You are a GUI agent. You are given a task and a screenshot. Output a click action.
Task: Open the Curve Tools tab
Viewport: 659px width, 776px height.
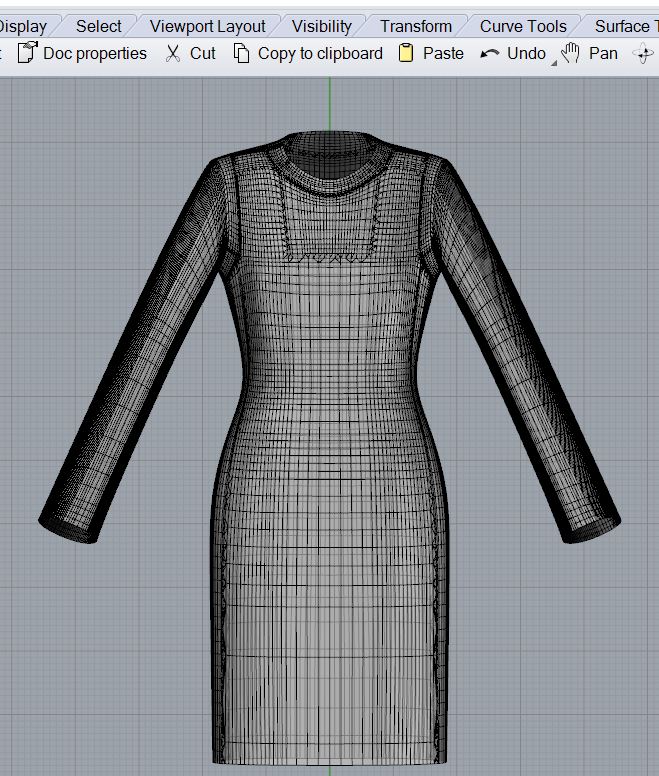pyautogui.click(x=523, y=26)
